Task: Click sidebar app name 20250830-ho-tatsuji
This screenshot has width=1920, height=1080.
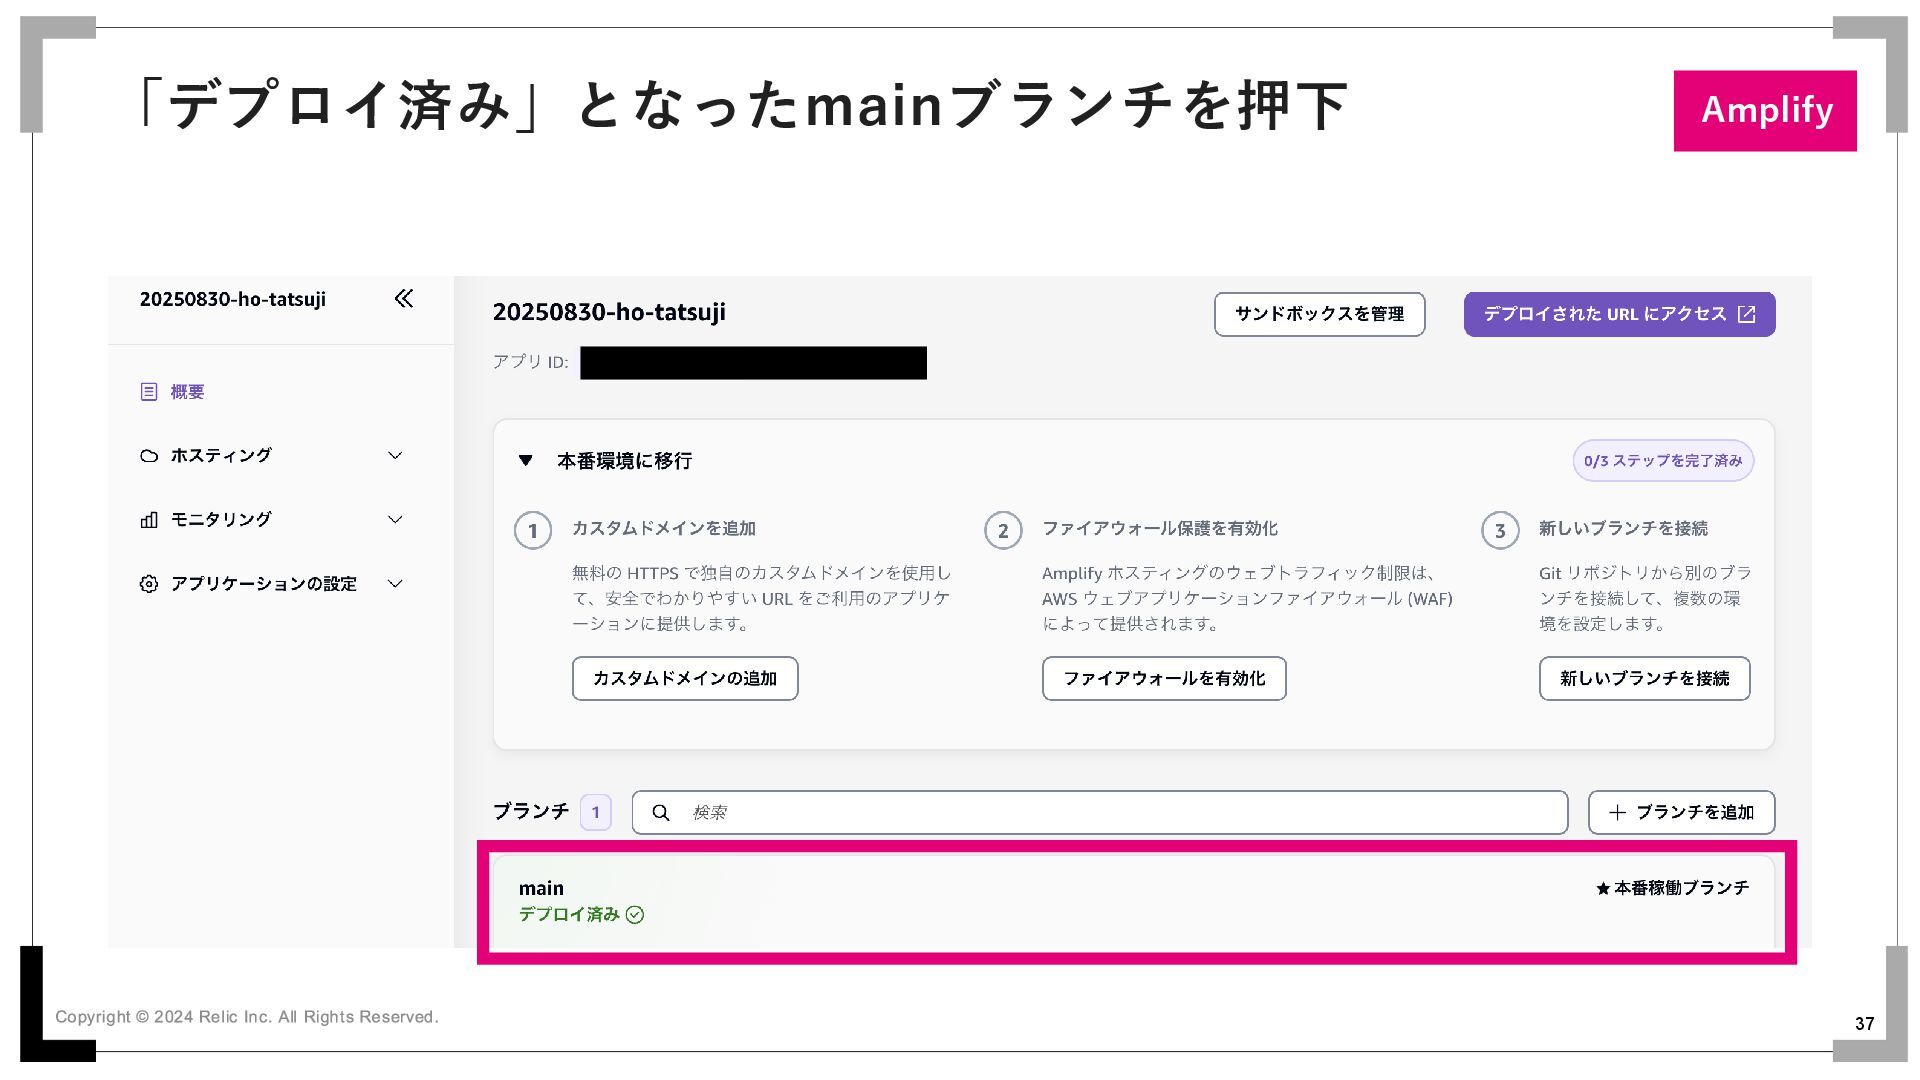Action: click(233, 299)
